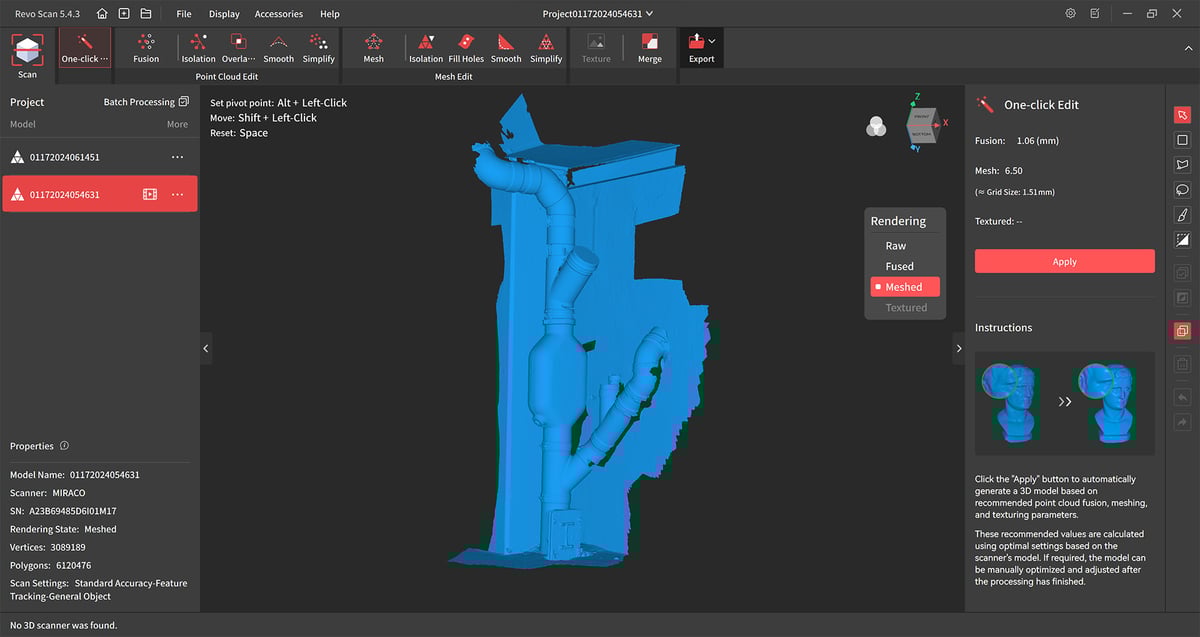The image size is (1200, 637).
Task: Open more options for model 01172024061451
Action: click(x=178, y=157)
